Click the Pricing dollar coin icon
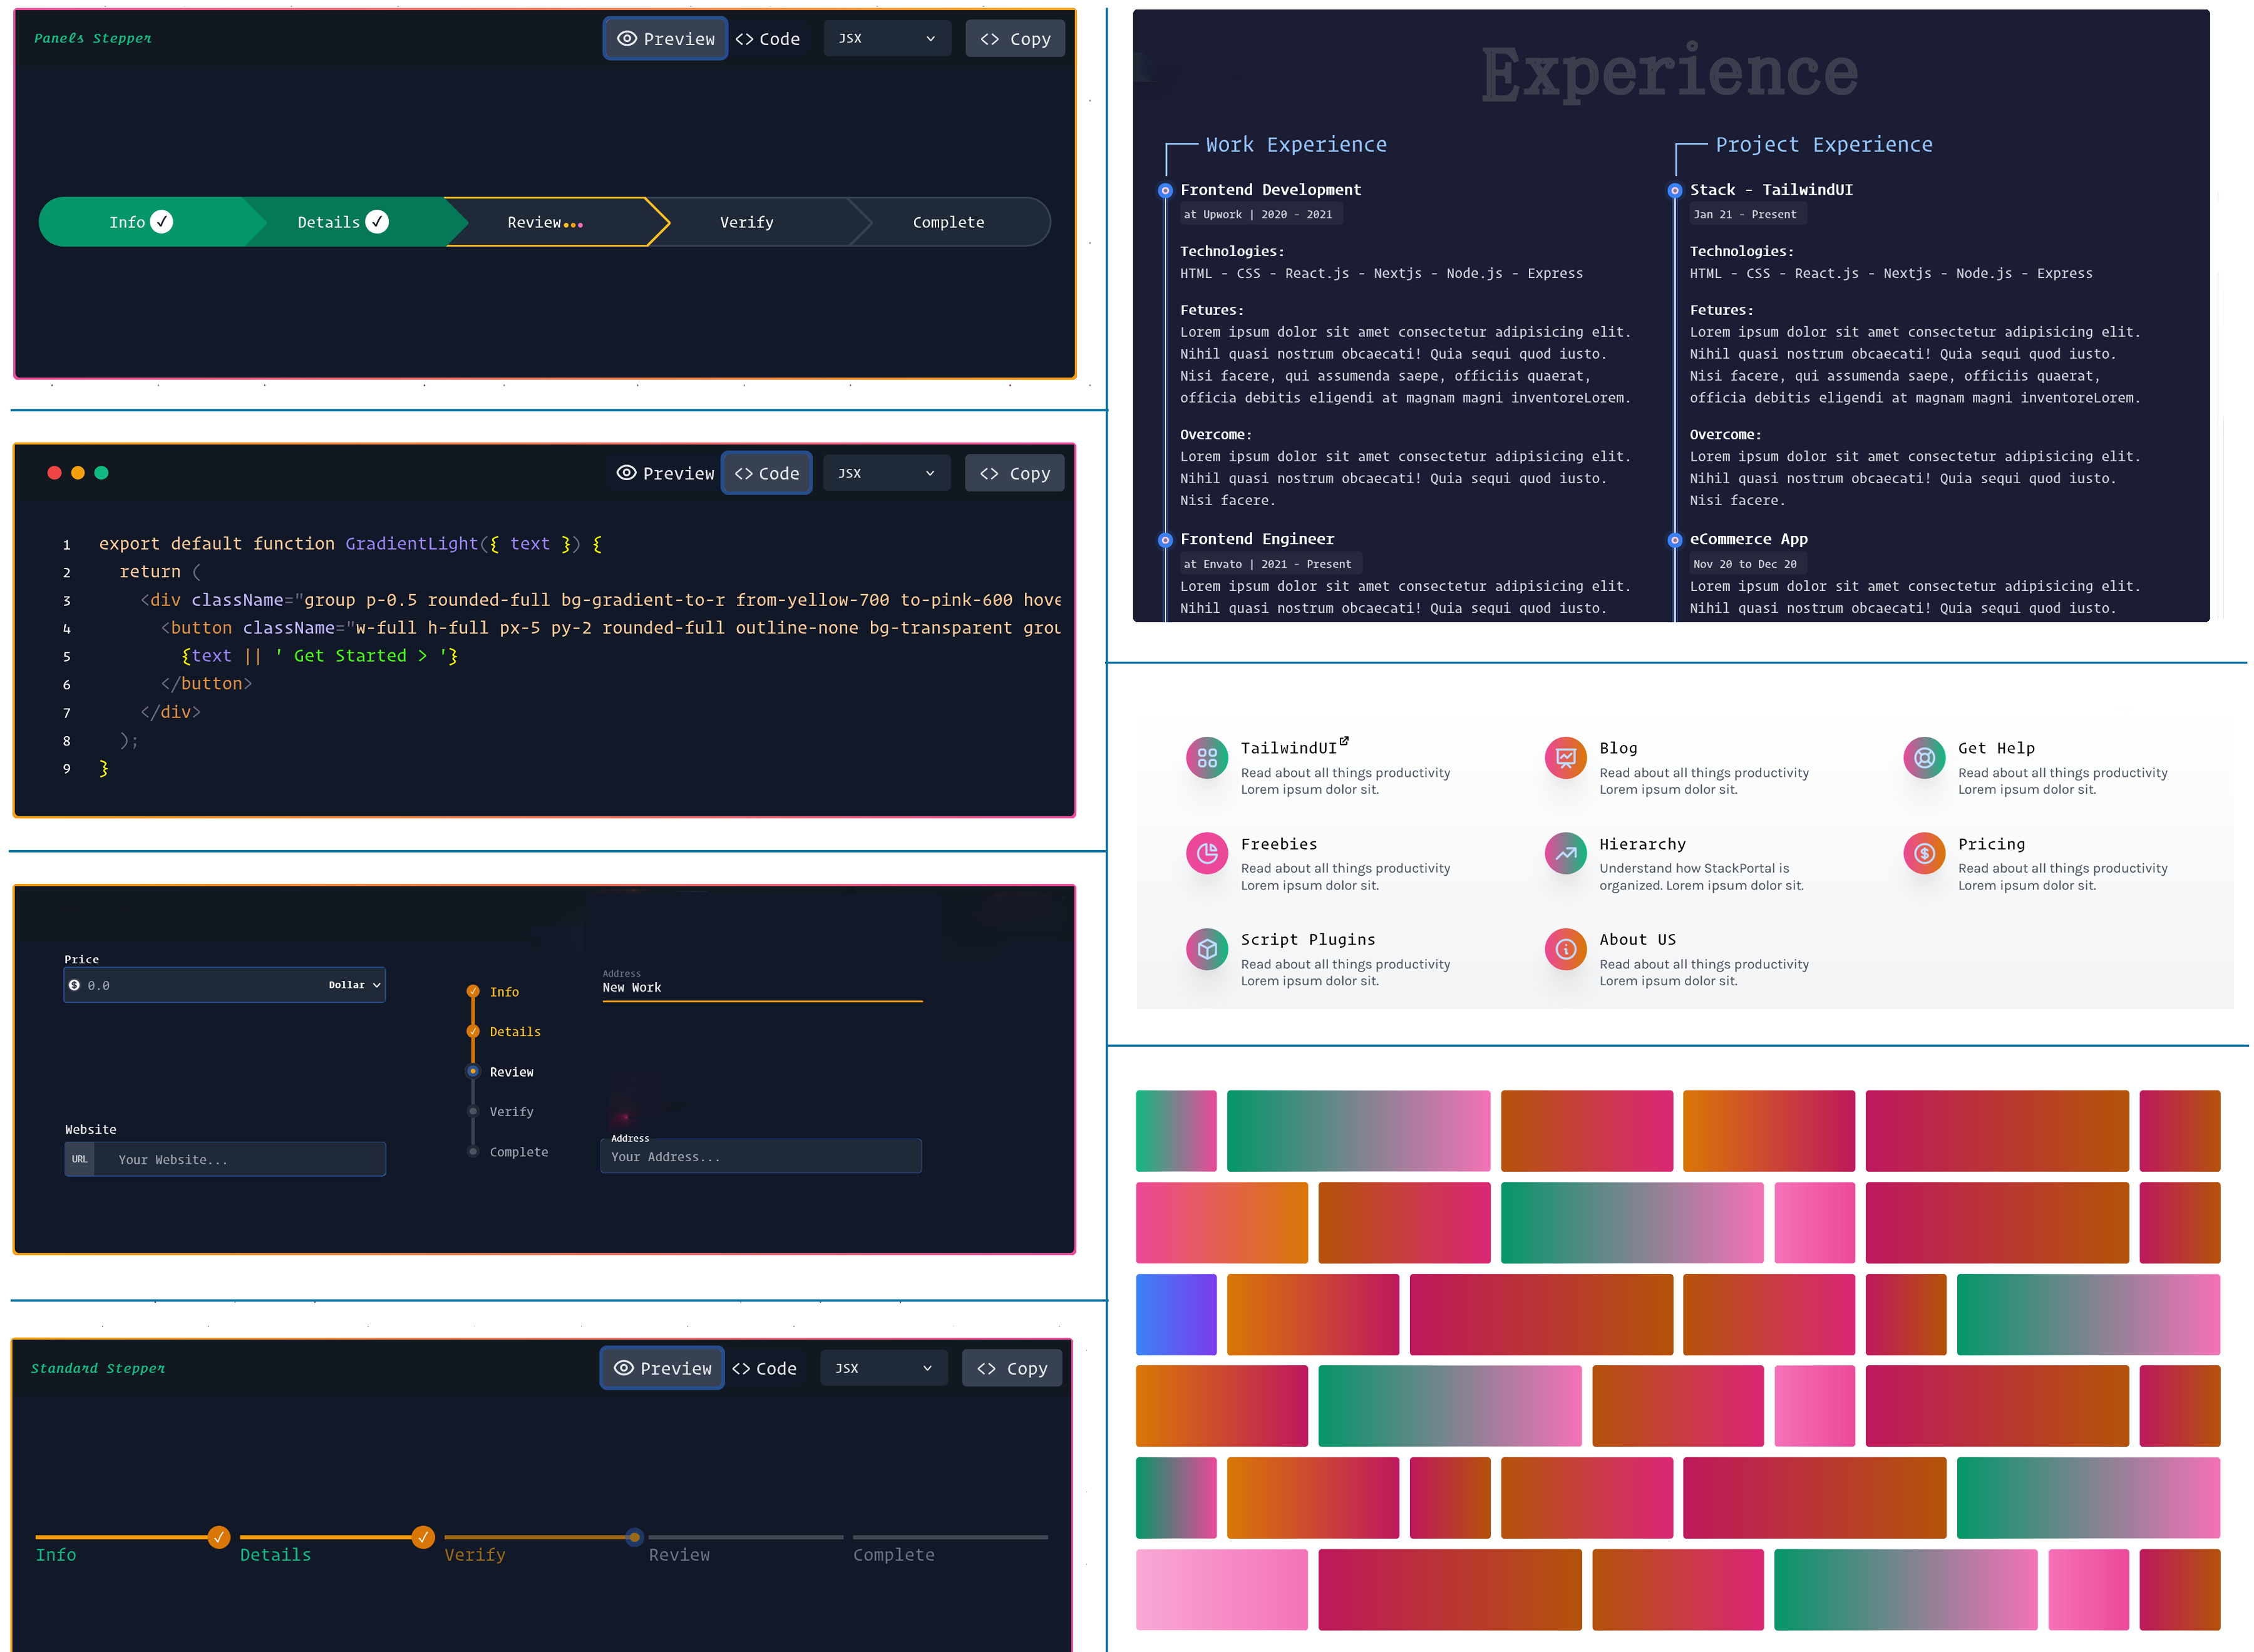The image size is (2254, 1652). (1924, 853)
